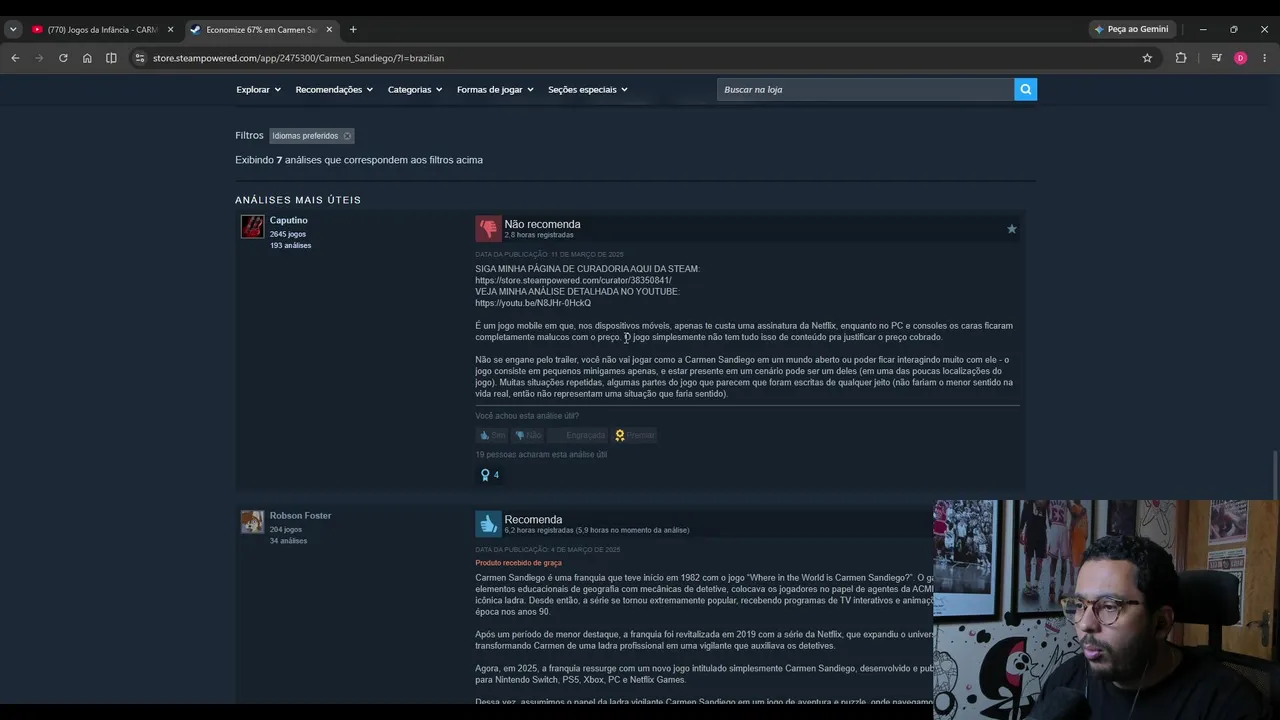Image resolution: width=1280 pixels, height=720 pixels.
Task: Click the address bar URL
Action: 298,58
